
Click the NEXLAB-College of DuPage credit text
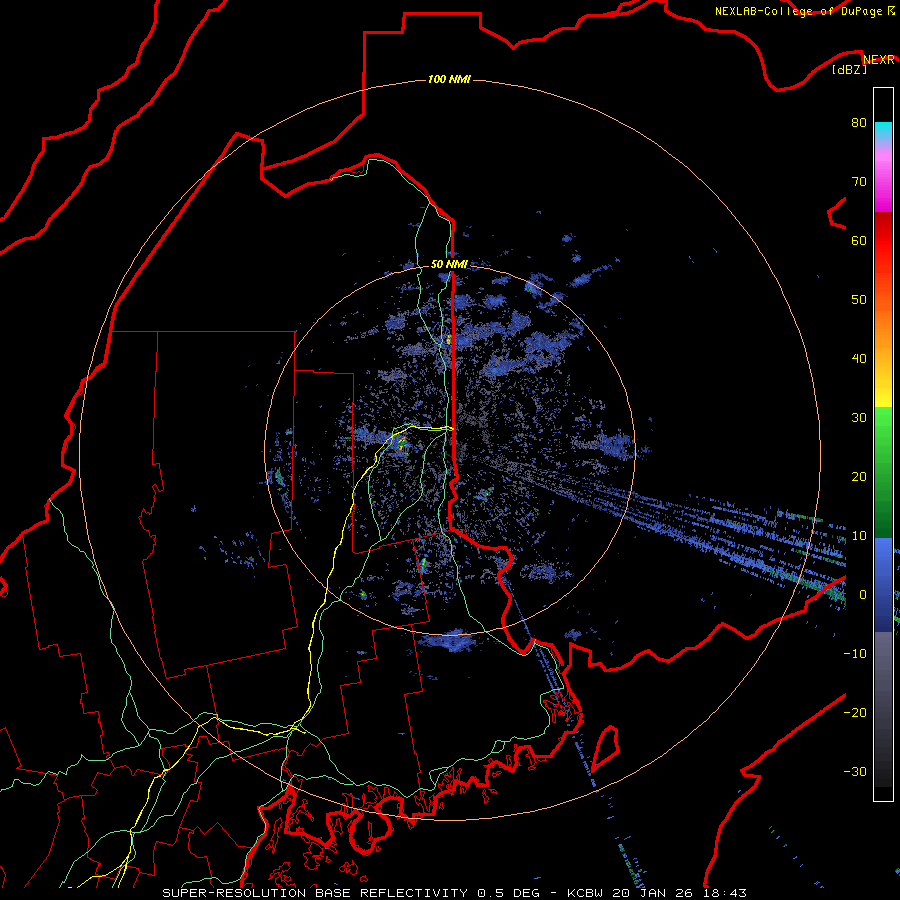[x=805, y=11]
